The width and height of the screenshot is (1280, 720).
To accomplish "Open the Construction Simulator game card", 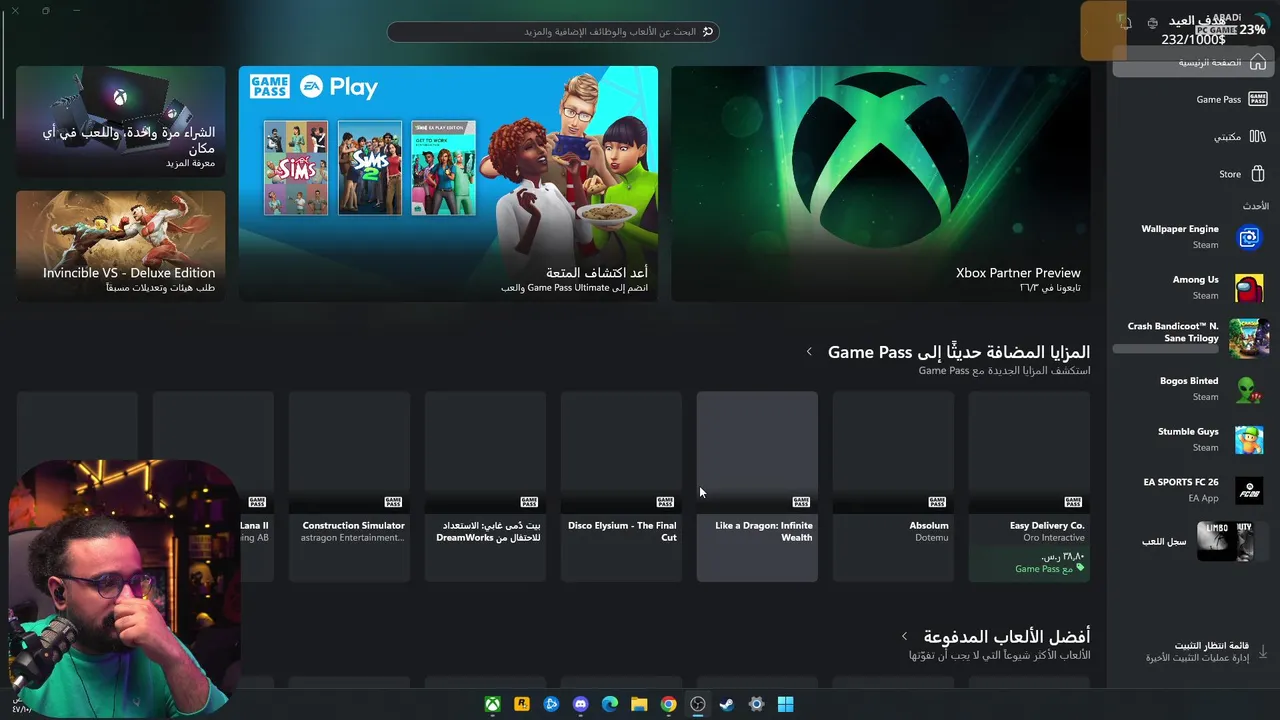I will click(x=349, y=486).
